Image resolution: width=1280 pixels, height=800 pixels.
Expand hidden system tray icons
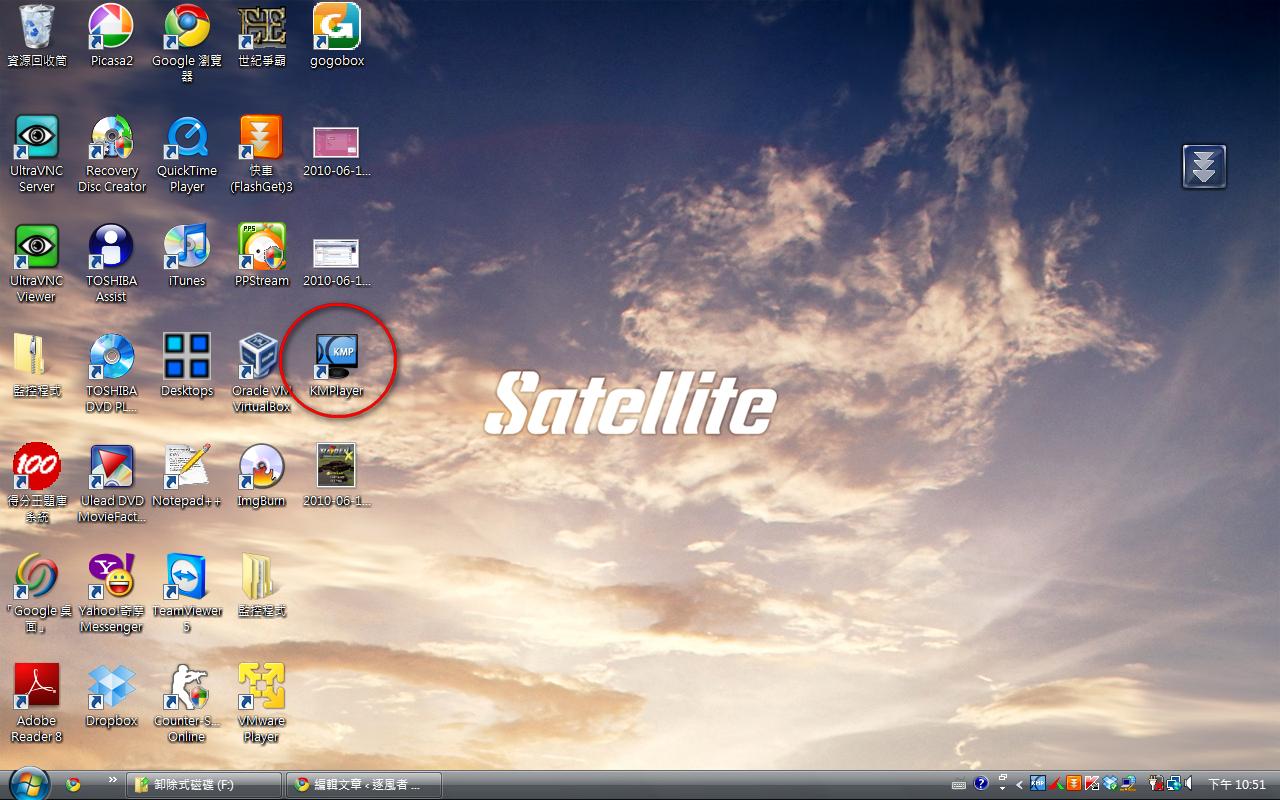[x=1019, y=785]
